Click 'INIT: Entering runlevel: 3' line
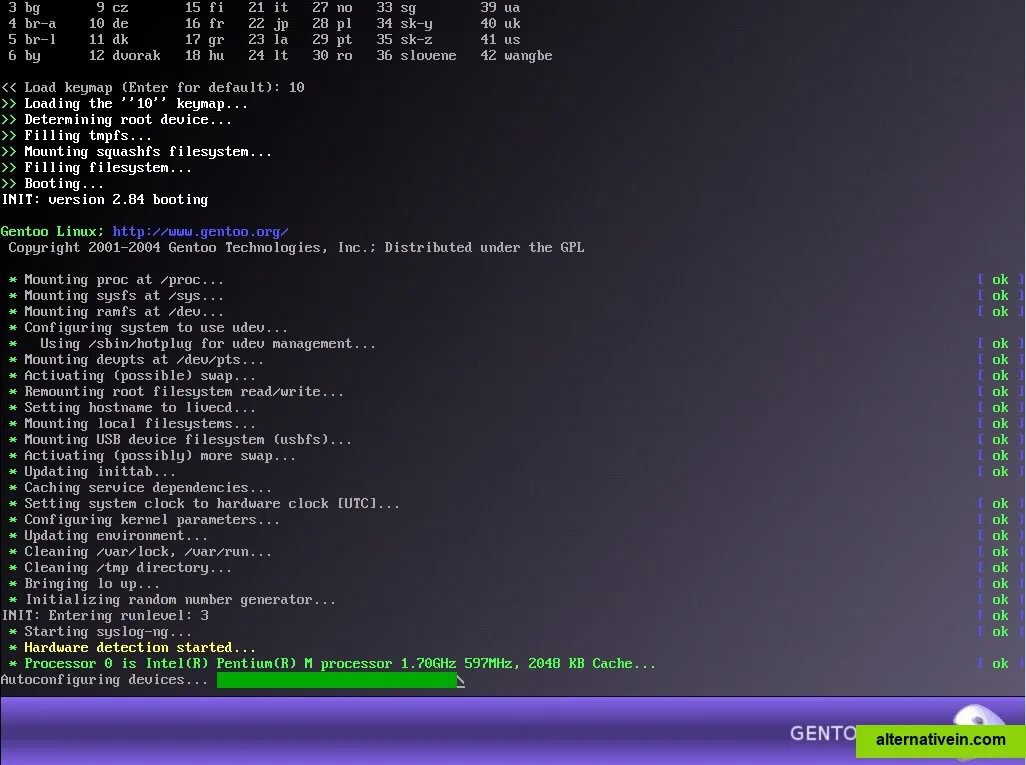 (105, 616)
